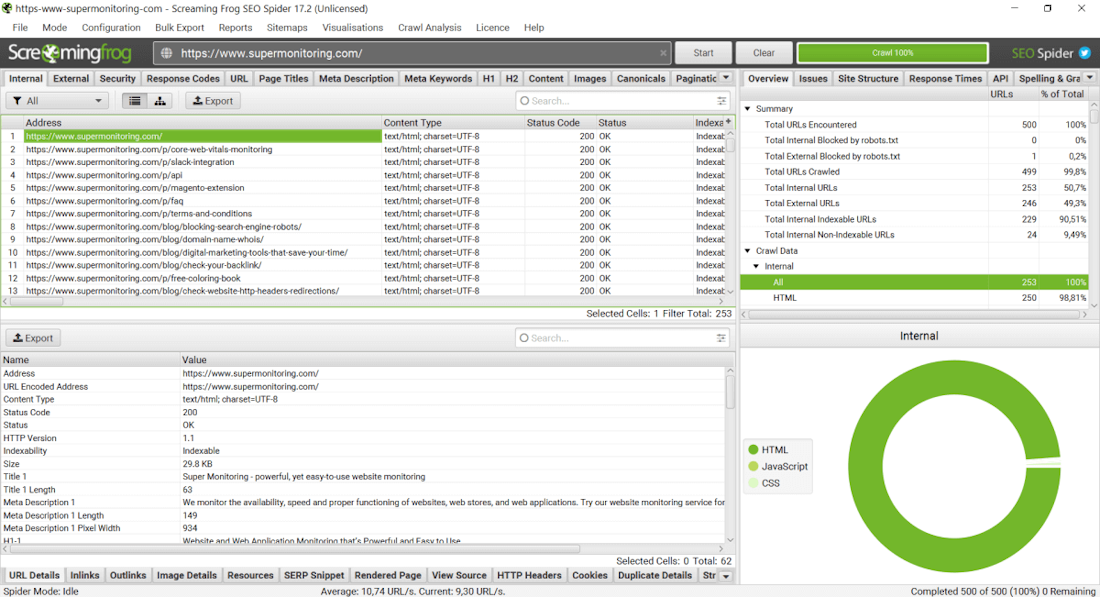Open search filter options in lower details panel

(x=722, y=338)
